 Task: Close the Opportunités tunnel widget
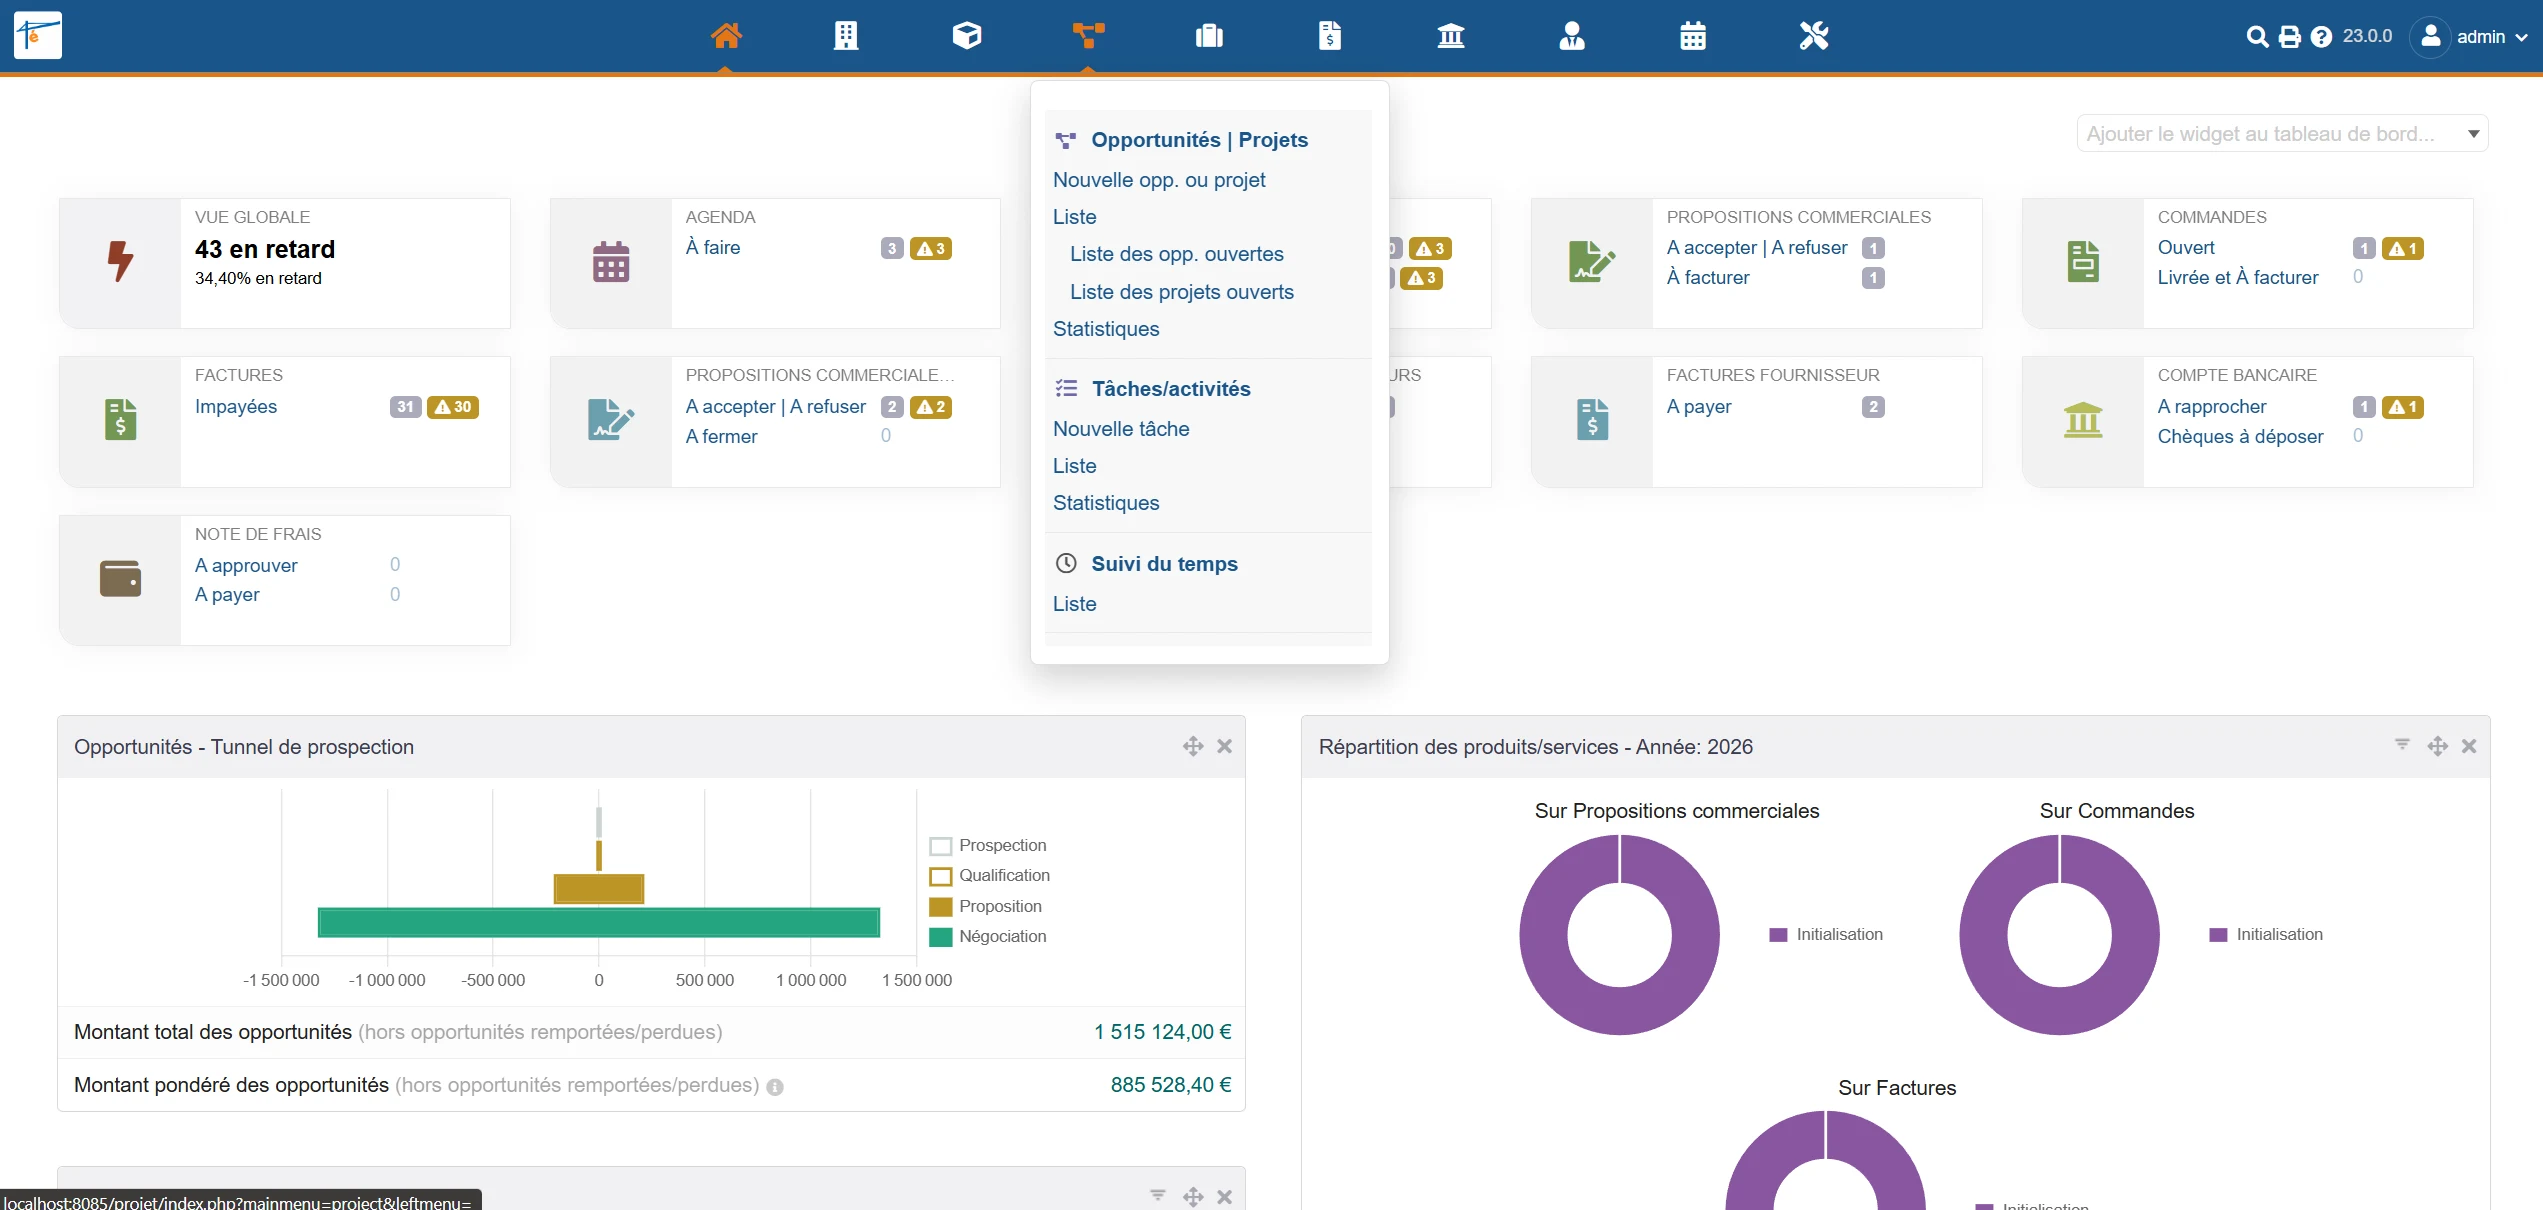[1224, 747]
